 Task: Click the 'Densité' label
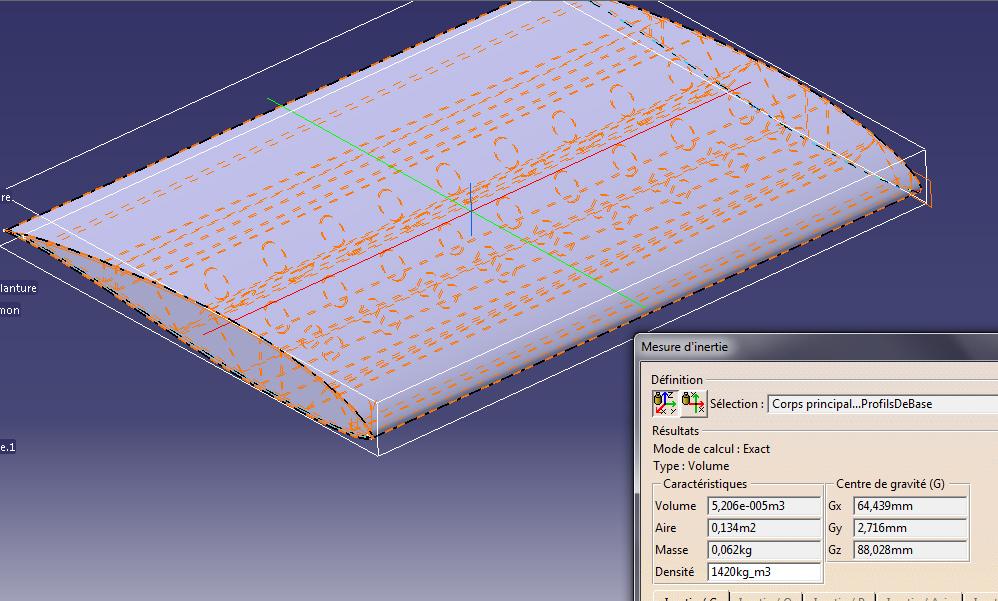[674, 572]
